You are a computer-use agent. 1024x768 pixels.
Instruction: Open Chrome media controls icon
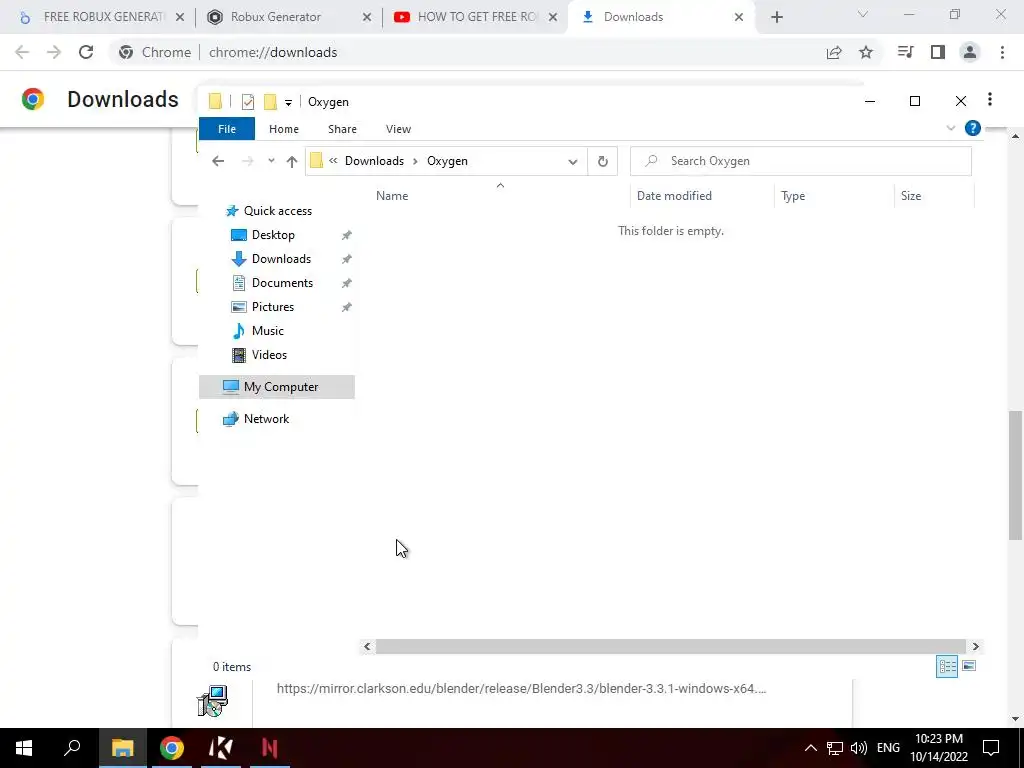pos(905,52)
